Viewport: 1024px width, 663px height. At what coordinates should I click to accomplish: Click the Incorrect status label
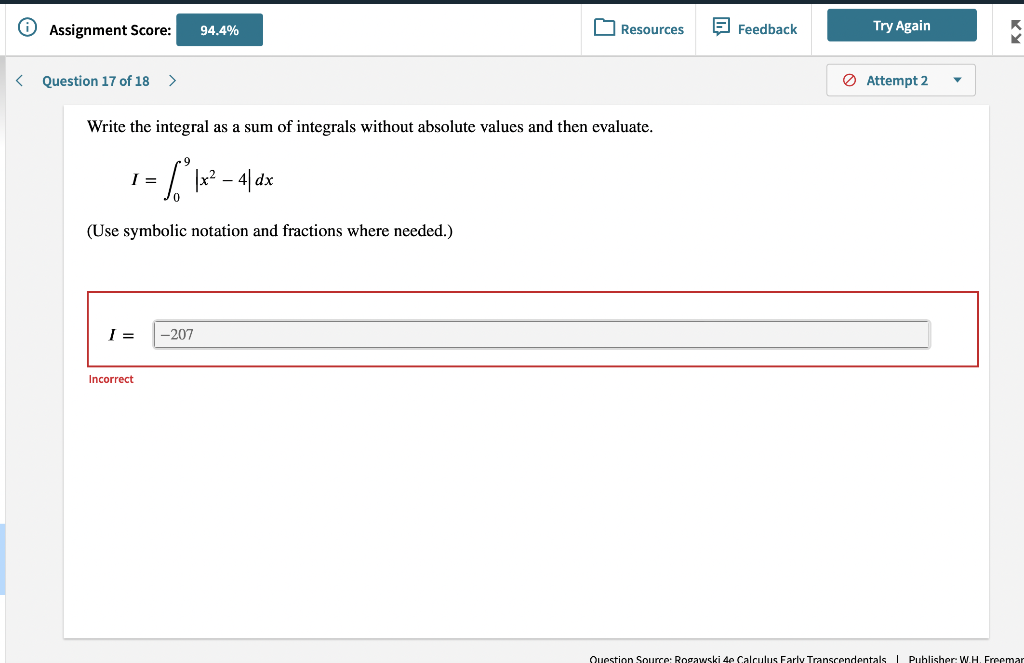pyautogui.click(x=111, y=378)
